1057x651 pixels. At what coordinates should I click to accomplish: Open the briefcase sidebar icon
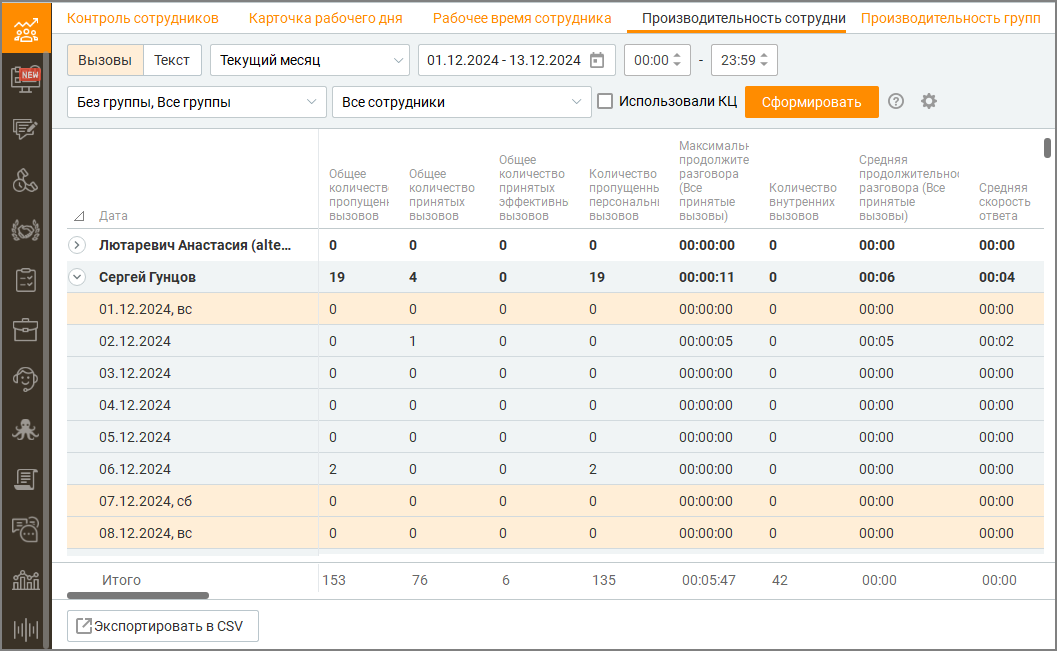click(x=26, y=330)
